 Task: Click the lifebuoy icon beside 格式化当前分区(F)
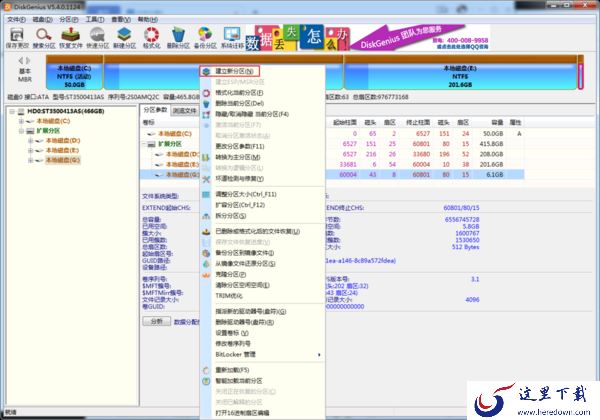coord(206,93)
